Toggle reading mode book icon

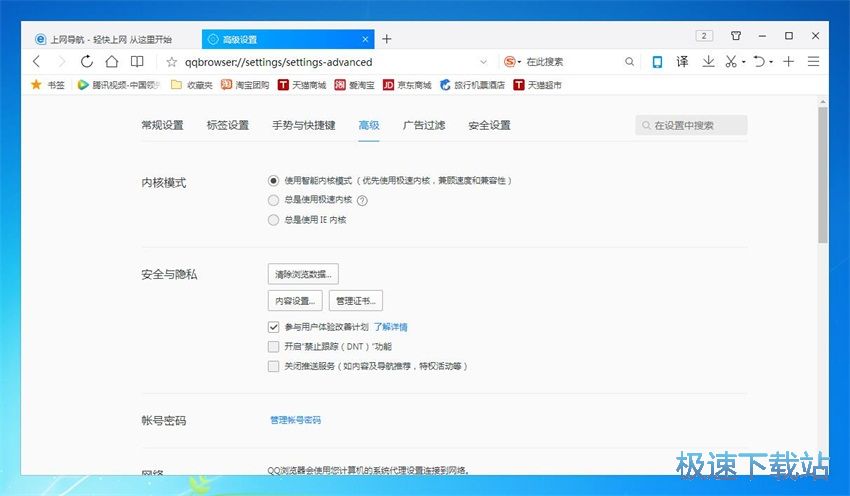coord(137,62)
